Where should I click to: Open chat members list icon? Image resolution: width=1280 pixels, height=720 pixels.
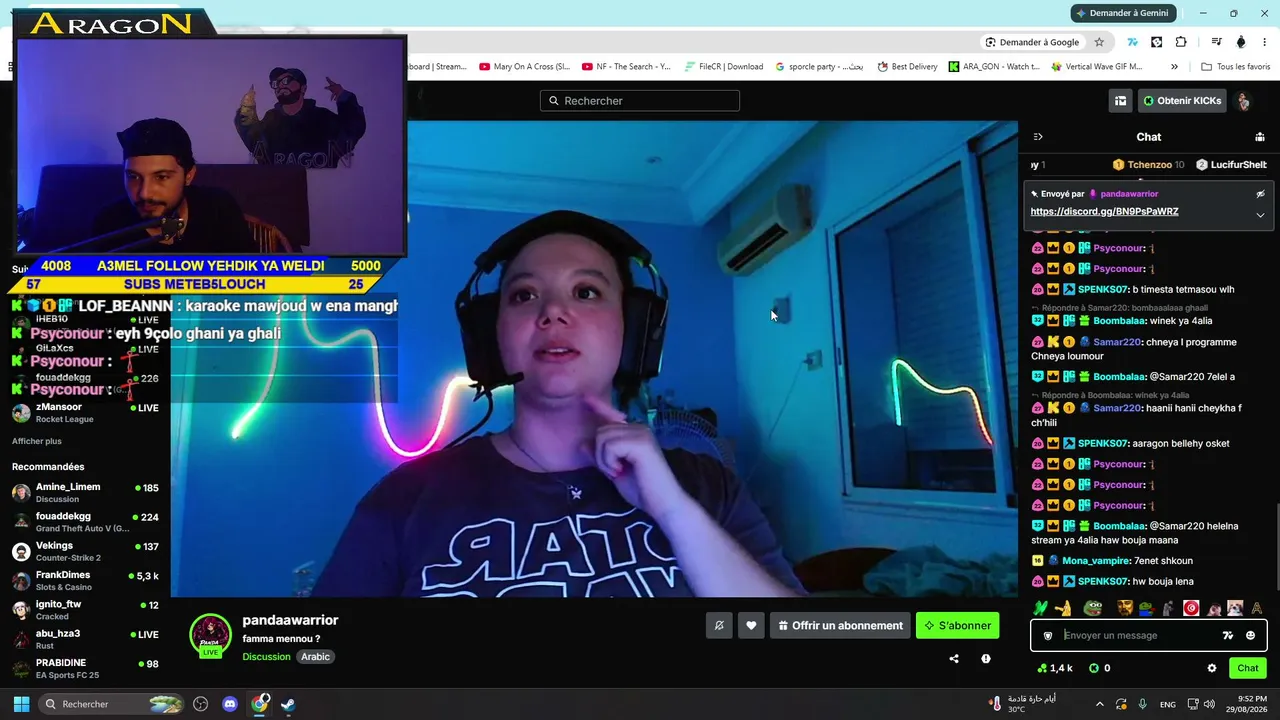1260,137
